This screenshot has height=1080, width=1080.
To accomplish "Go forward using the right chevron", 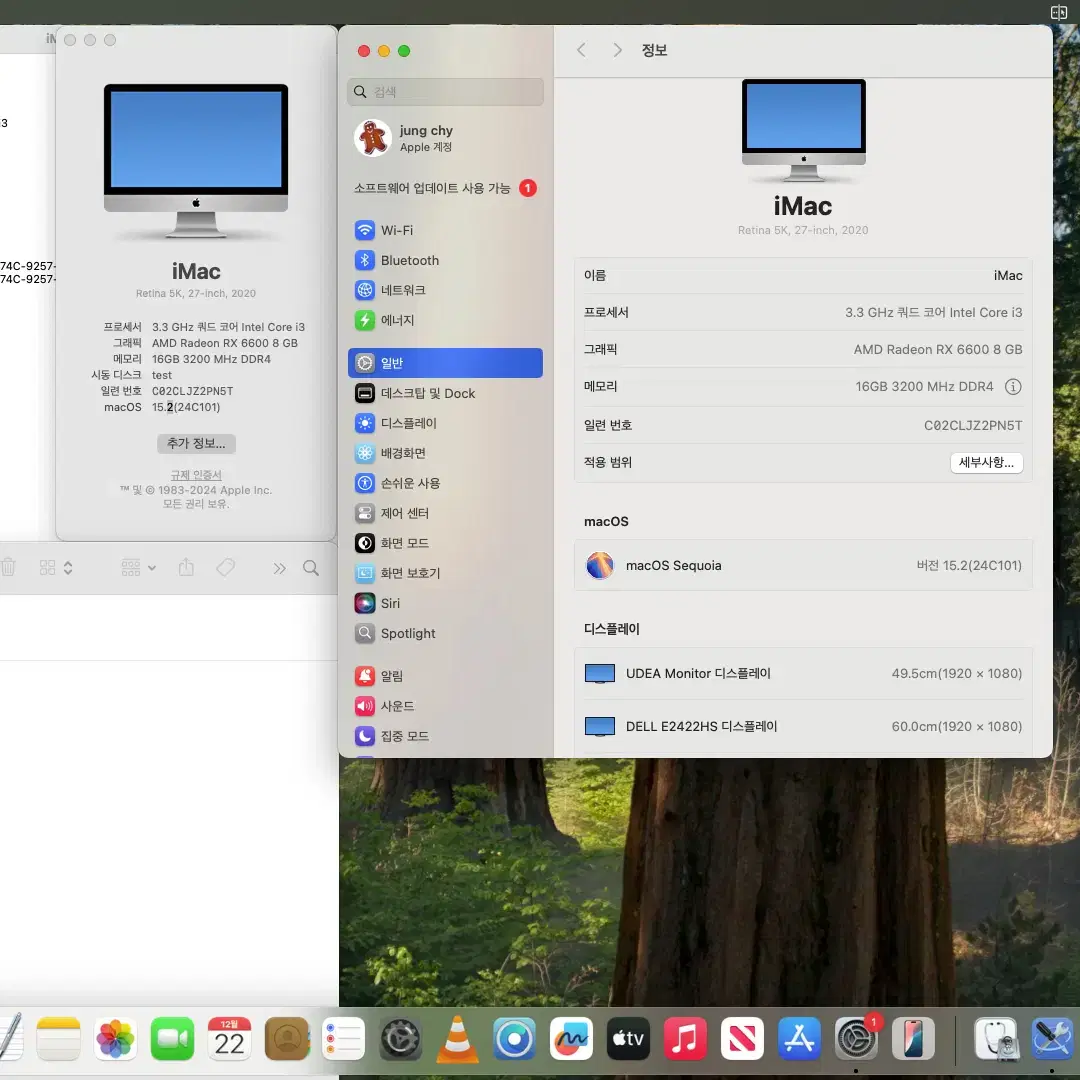I will coord(617,50).
